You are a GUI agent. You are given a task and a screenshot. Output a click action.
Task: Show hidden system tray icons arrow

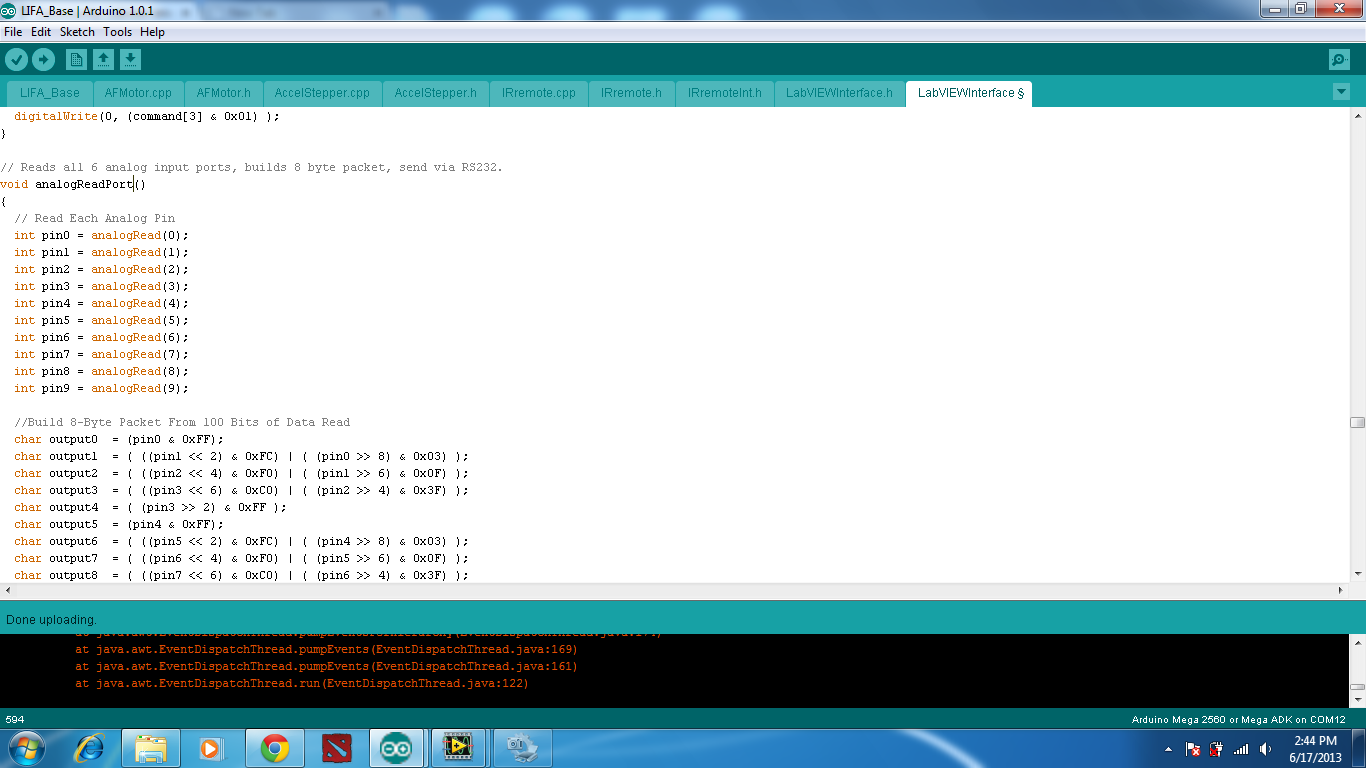coord(1168,749)
